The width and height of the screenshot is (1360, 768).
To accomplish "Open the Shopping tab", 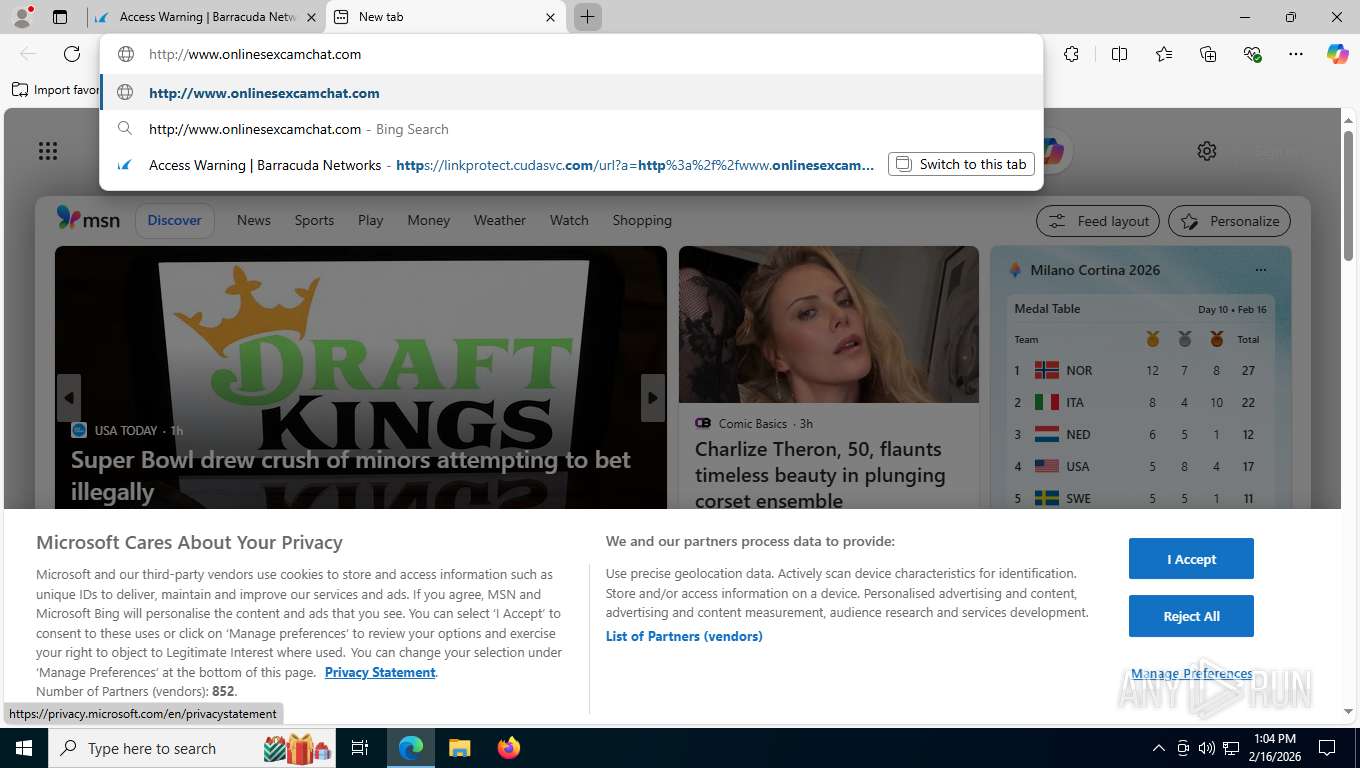I will click(642, 220).
